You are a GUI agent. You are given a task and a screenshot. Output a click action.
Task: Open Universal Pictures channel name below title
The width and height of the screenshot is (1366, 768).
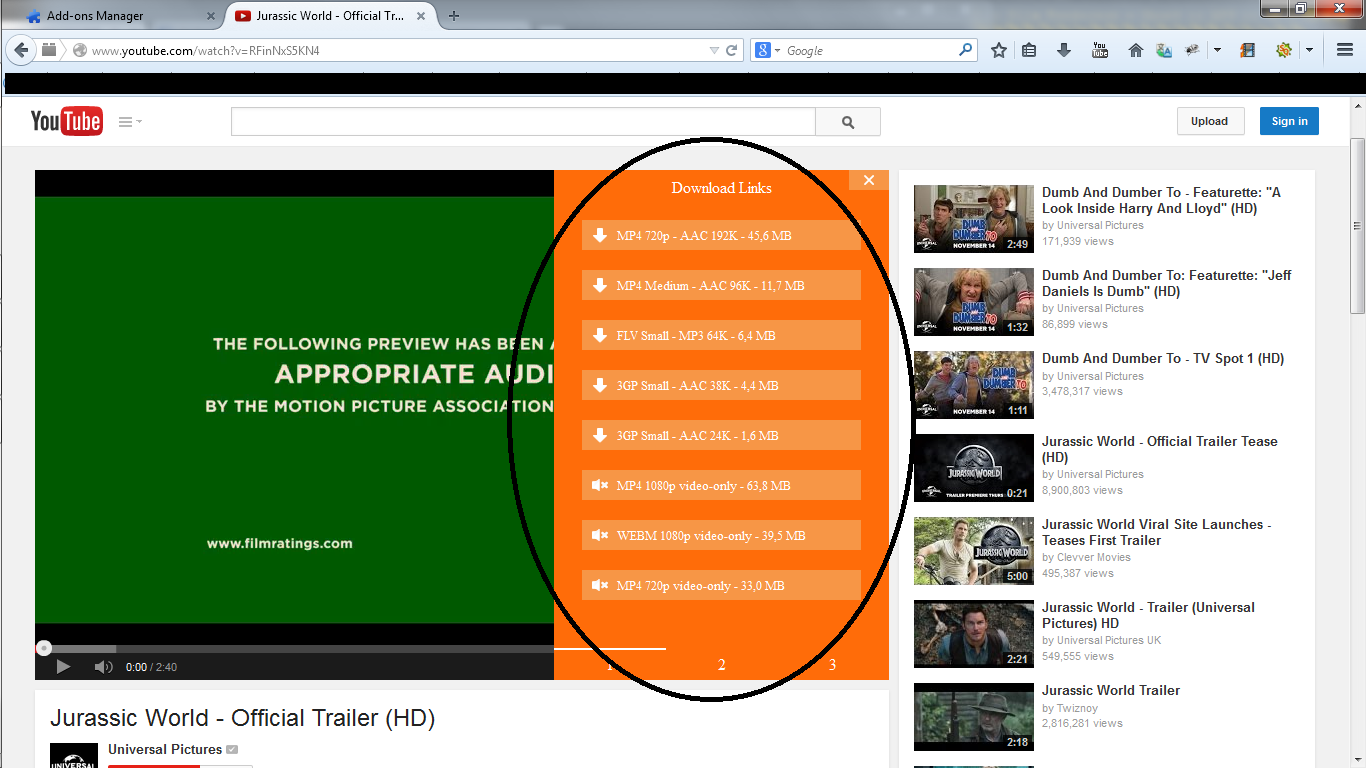coord(165,749)
